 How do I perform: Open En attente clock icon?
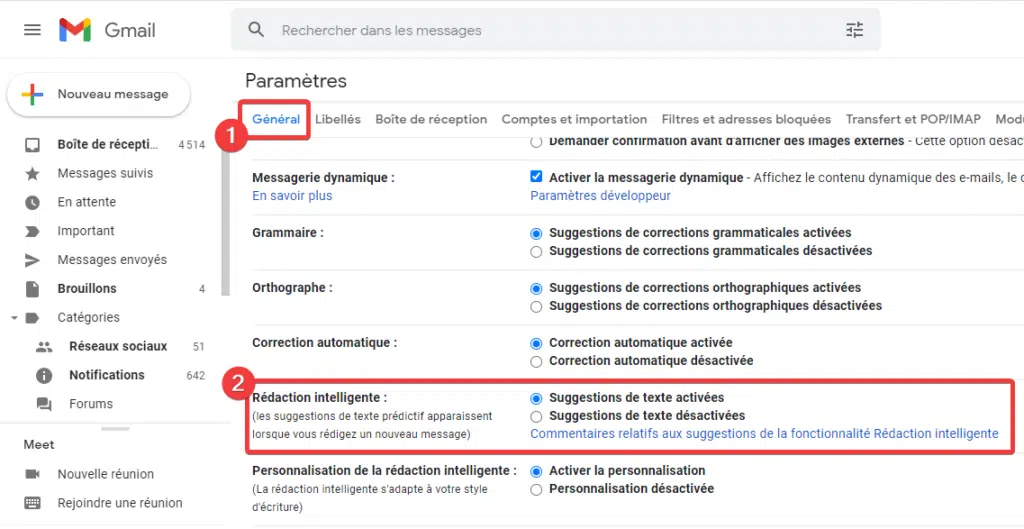32,202
